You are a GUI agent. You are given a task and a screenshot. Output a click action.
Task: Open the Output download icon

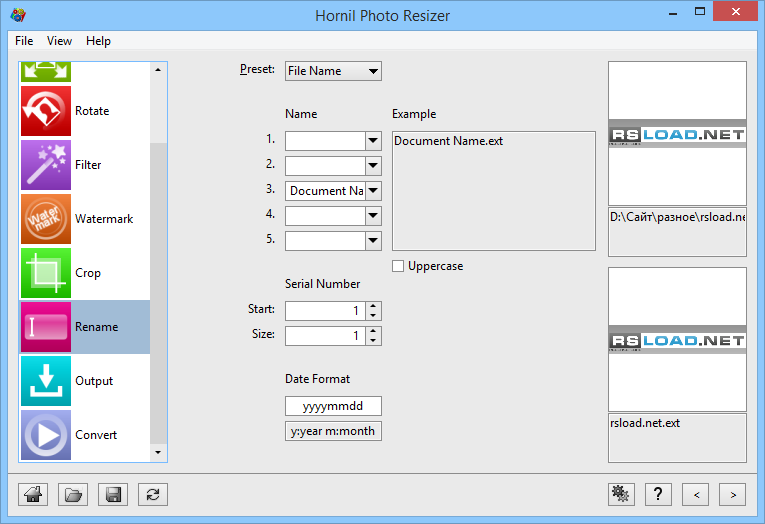coord(46,381)
